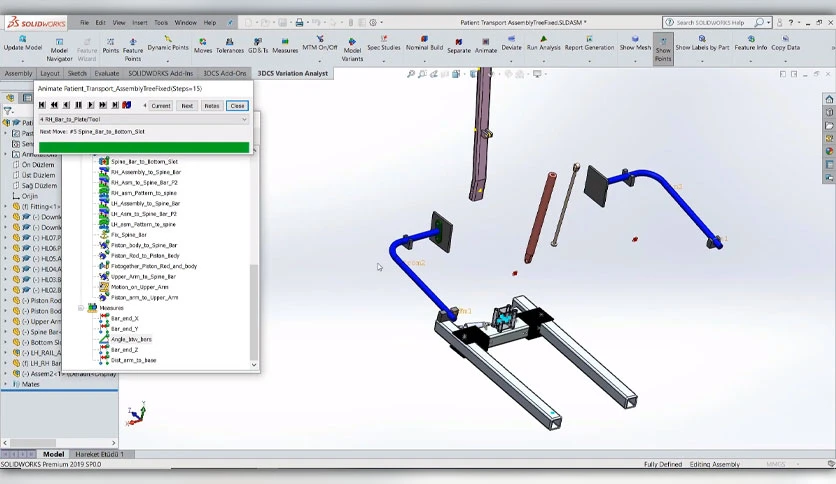This screenshot has height=484, width=836.
Task: Select the Piston_body_to_Spine_Bar move
Action: [143, 245]
